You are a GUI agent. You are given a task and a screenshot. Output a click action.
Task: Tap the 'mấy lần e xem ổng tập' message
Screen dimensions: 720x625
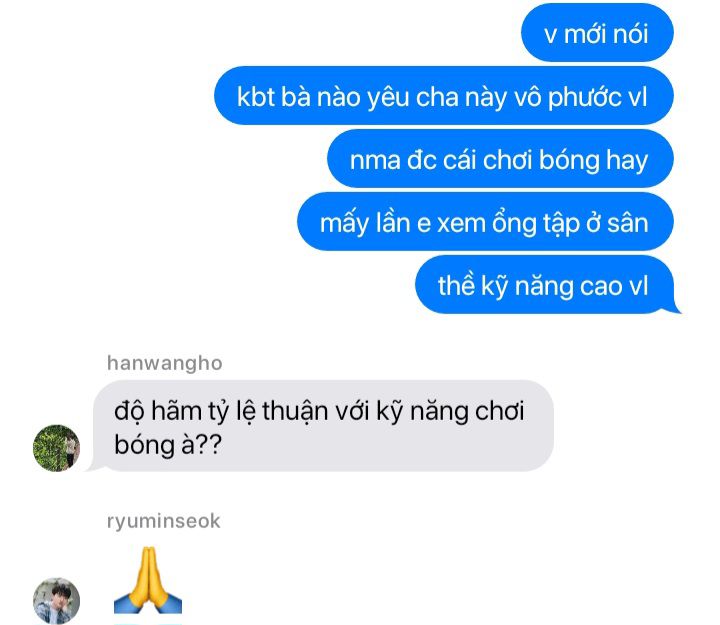(x=485, y=222)
